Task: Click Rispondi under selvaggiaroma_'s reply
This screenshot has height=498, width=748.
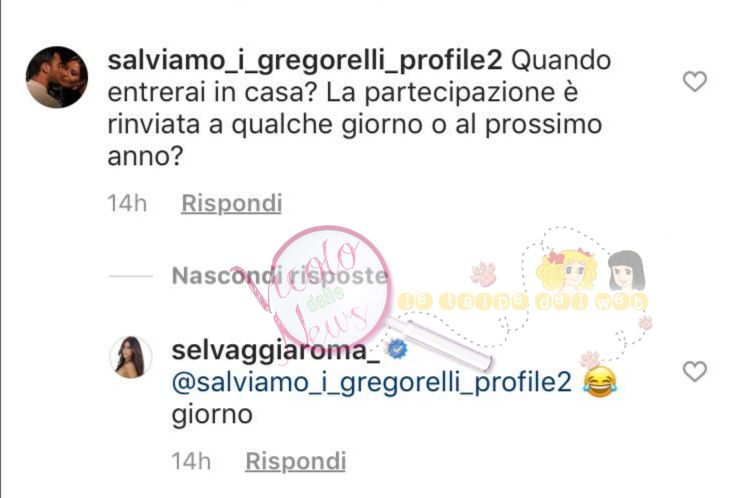Action: click(x=296, y=461)
